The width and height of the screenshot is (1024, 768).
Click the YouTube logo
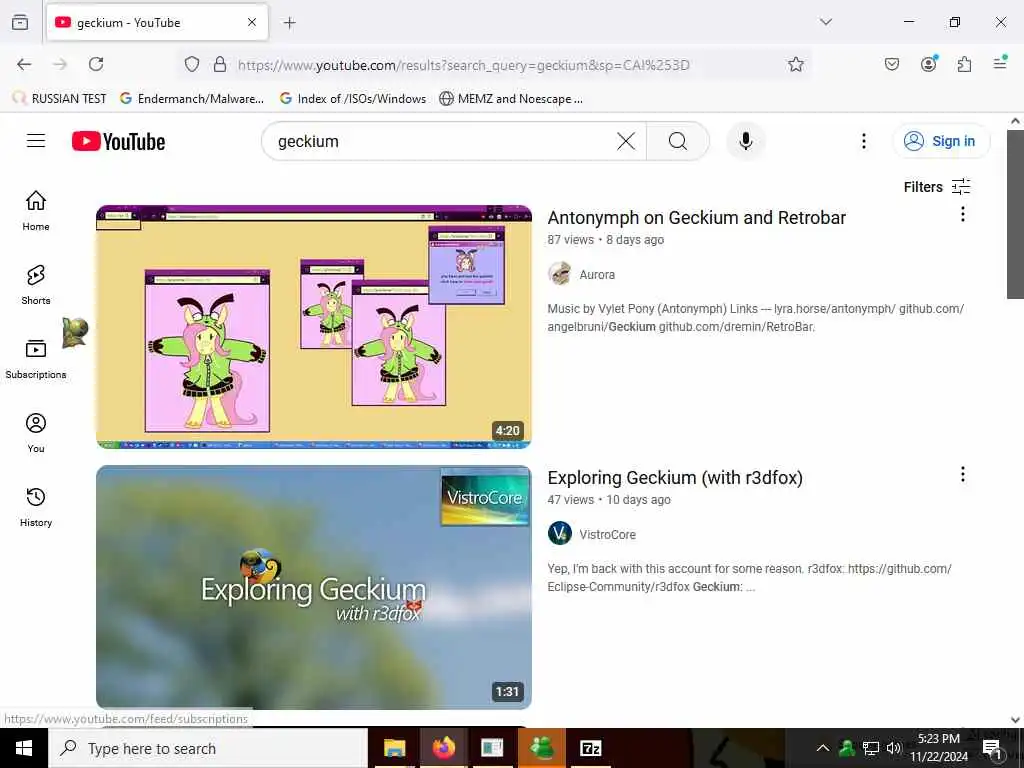pyautogui.click(x=118, y=141)
